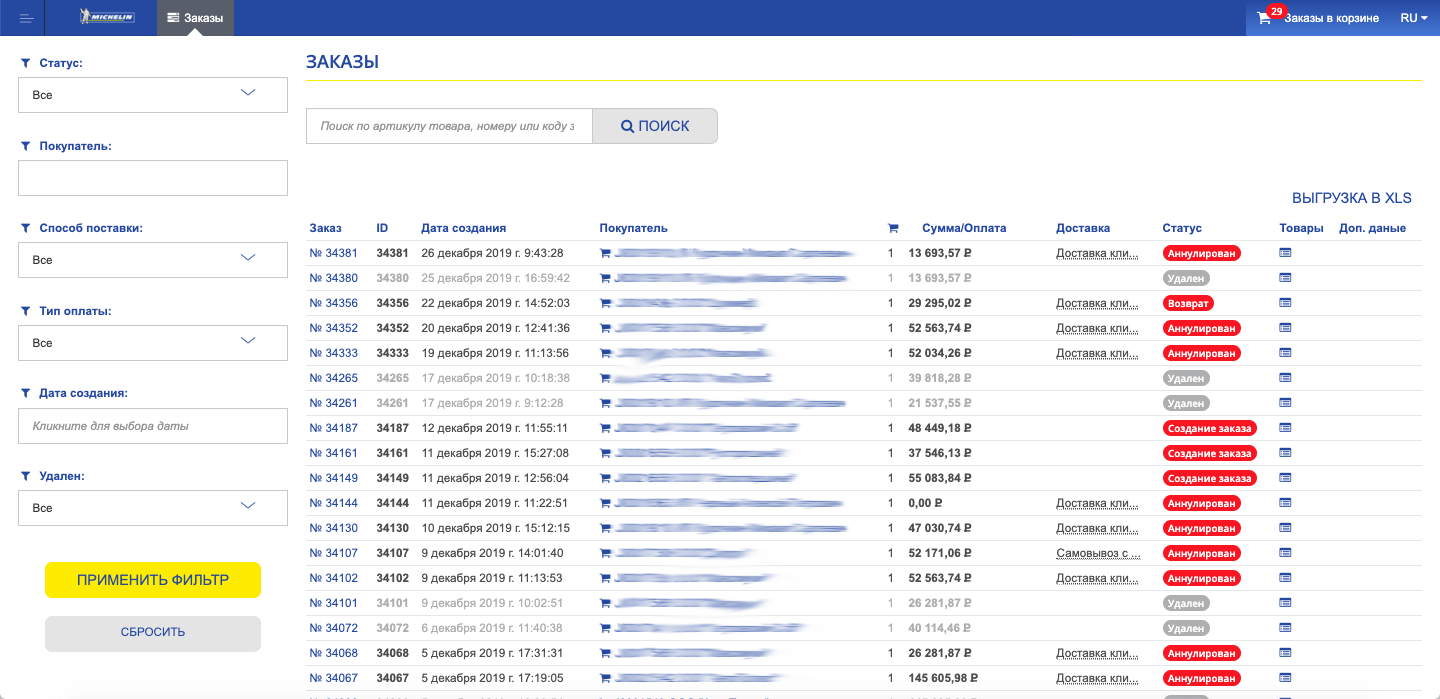Open products list icon for order 34068

click(x=1286, y=653)
